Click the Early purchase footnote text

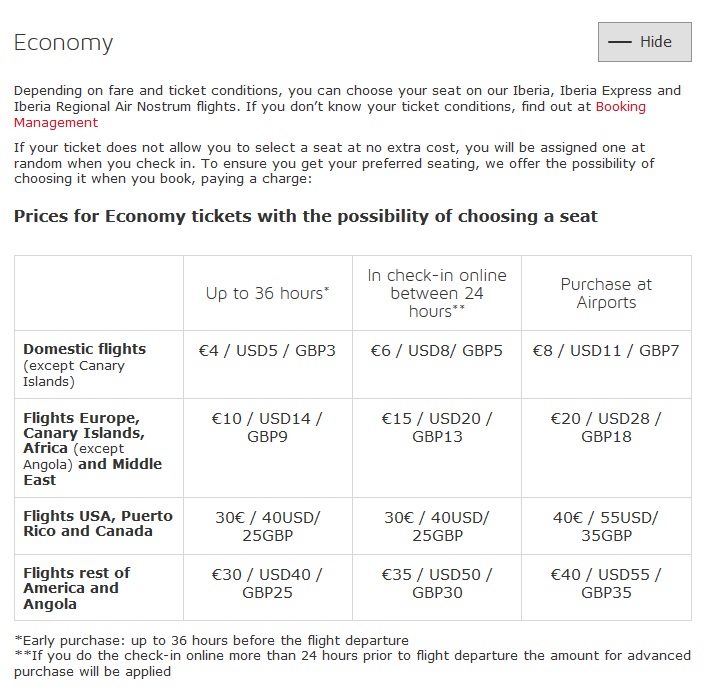click(211, 640)
